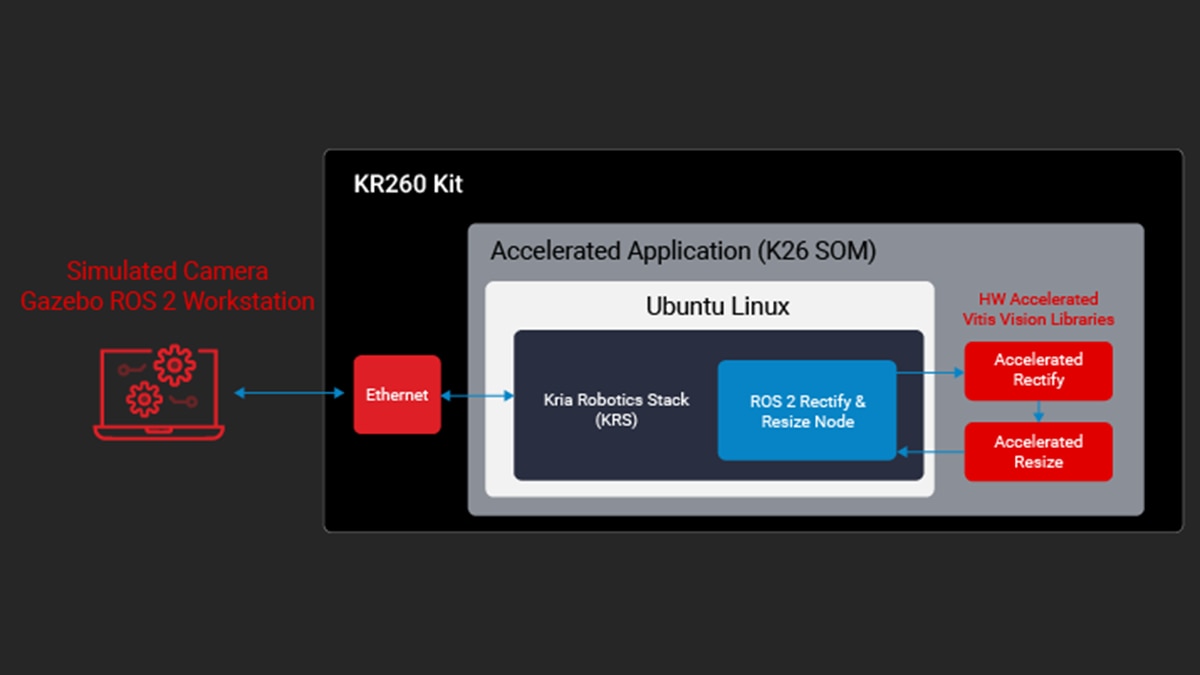Click the Accelerated Resize box
The height and width of the screenshot is (675, 1200).
coord(1038,452)
